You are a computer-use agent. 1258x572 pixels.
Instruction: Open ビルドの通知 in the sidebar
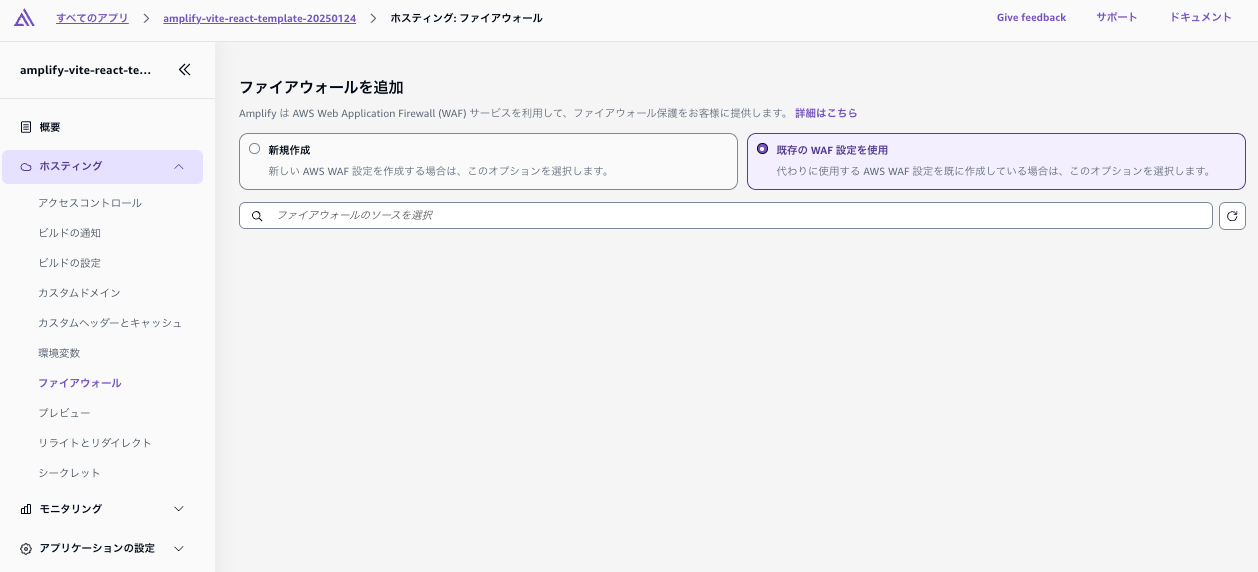pyautogui.click(x=69, y=233)
